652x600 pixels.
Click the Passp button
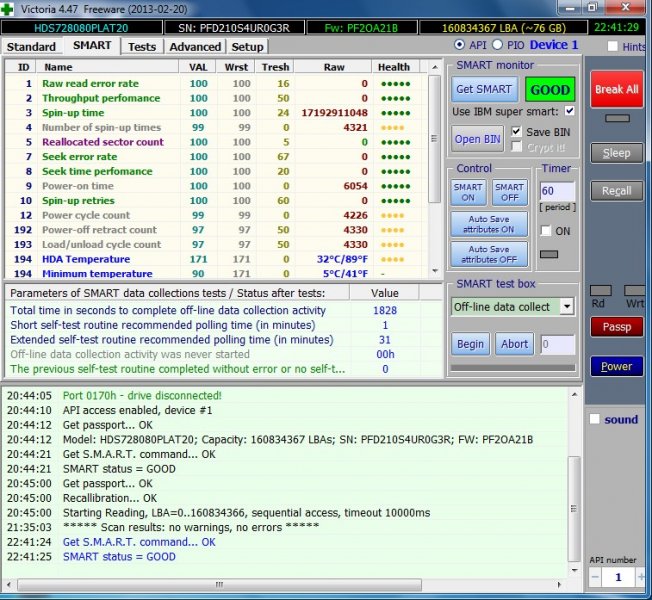(x=616, y=326)
